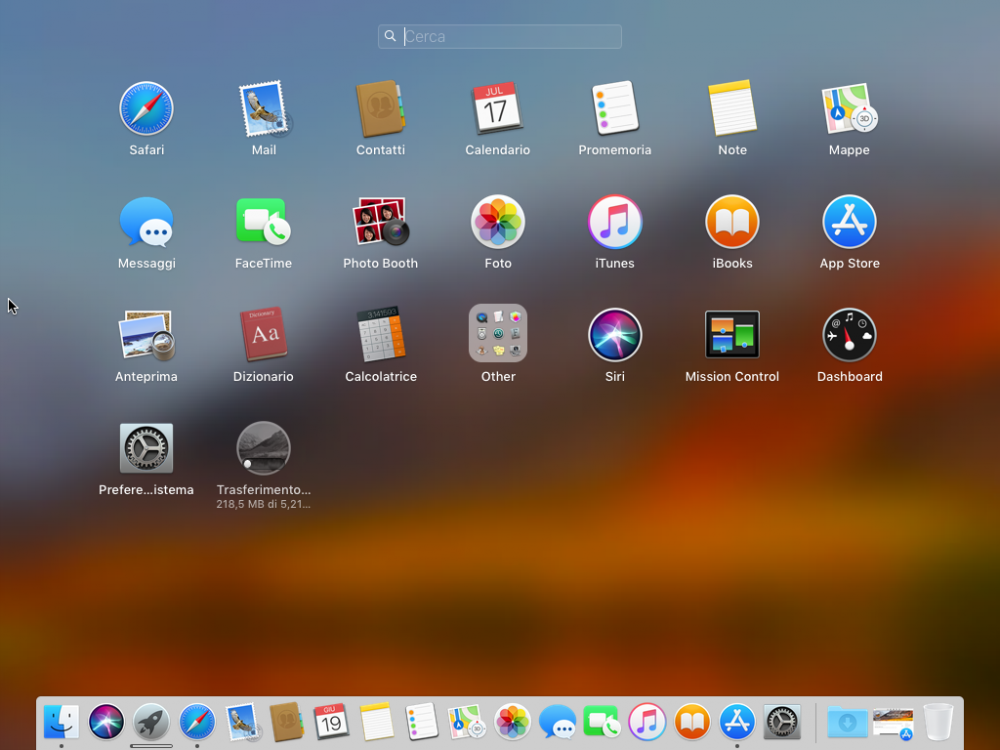Image resolution: width=1000 pixels, height=750 pixels.
Task: Launch Calcolatrice app
Action: pyautogui.click(x=380, y=335)
